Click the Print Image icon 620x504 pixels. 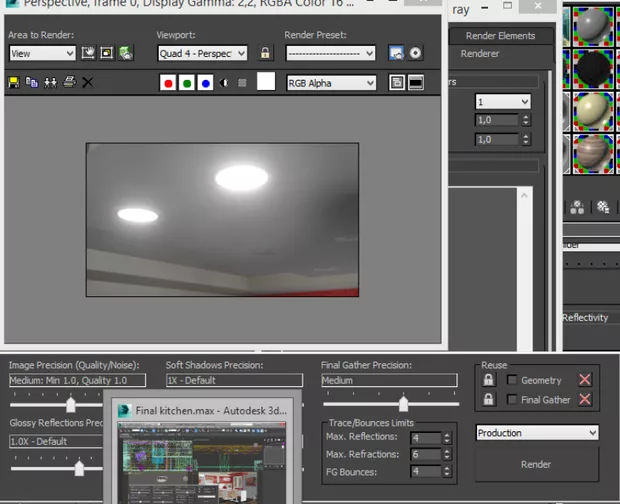click(69, 82)
